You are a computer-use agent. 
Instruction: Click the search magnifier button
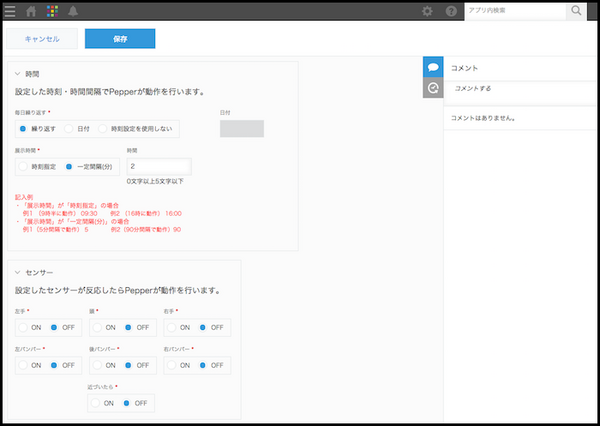tap(577, 11)
